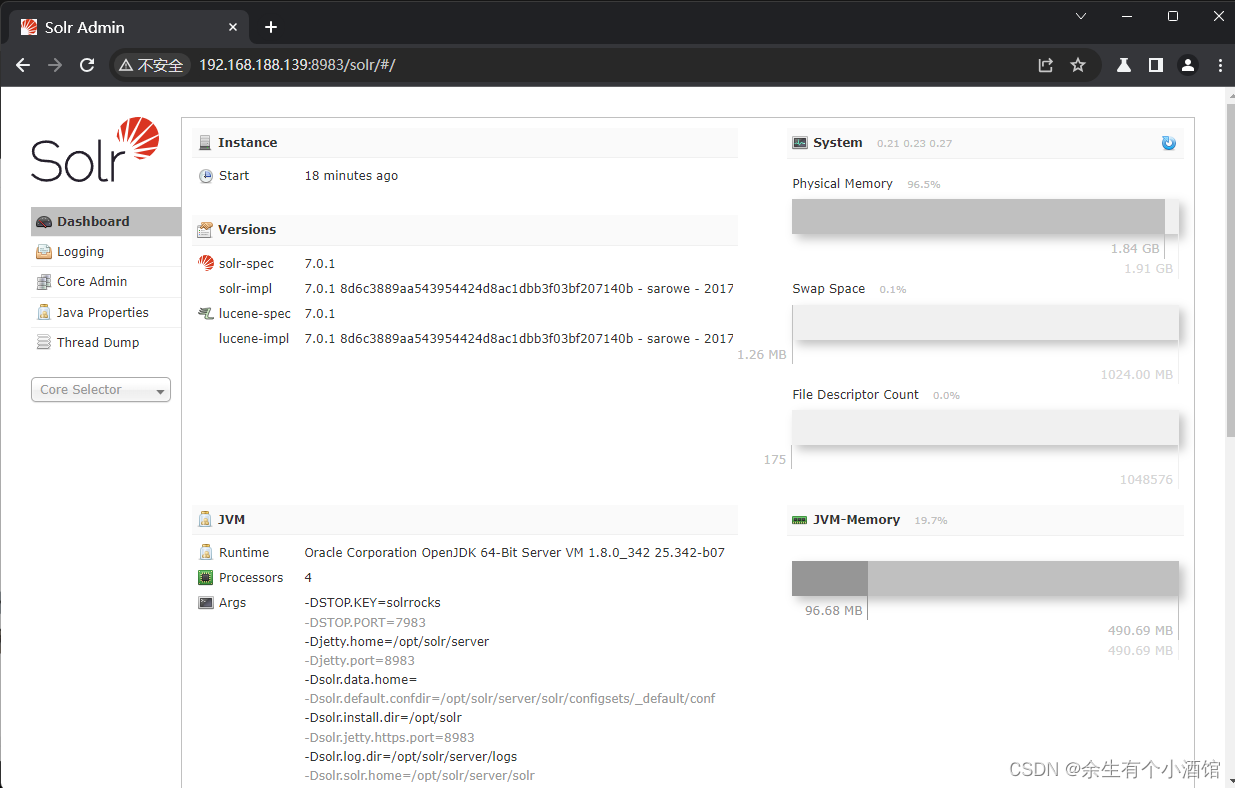Image resolution: width=1235 pixels, height=788 pixels.
Task: Click the Logging notepad icon
Action: (44, 252)
